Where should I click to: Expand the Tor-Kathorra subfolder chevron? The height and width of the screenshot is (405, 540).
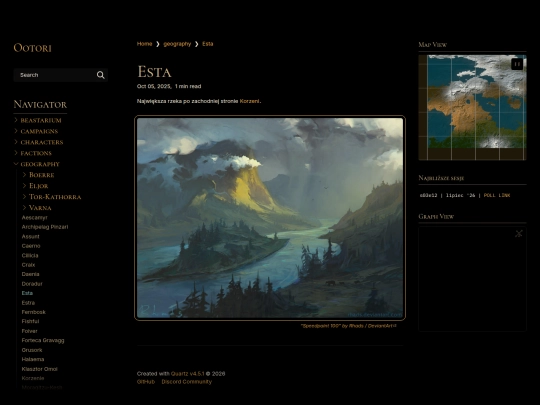coord(24,197)
